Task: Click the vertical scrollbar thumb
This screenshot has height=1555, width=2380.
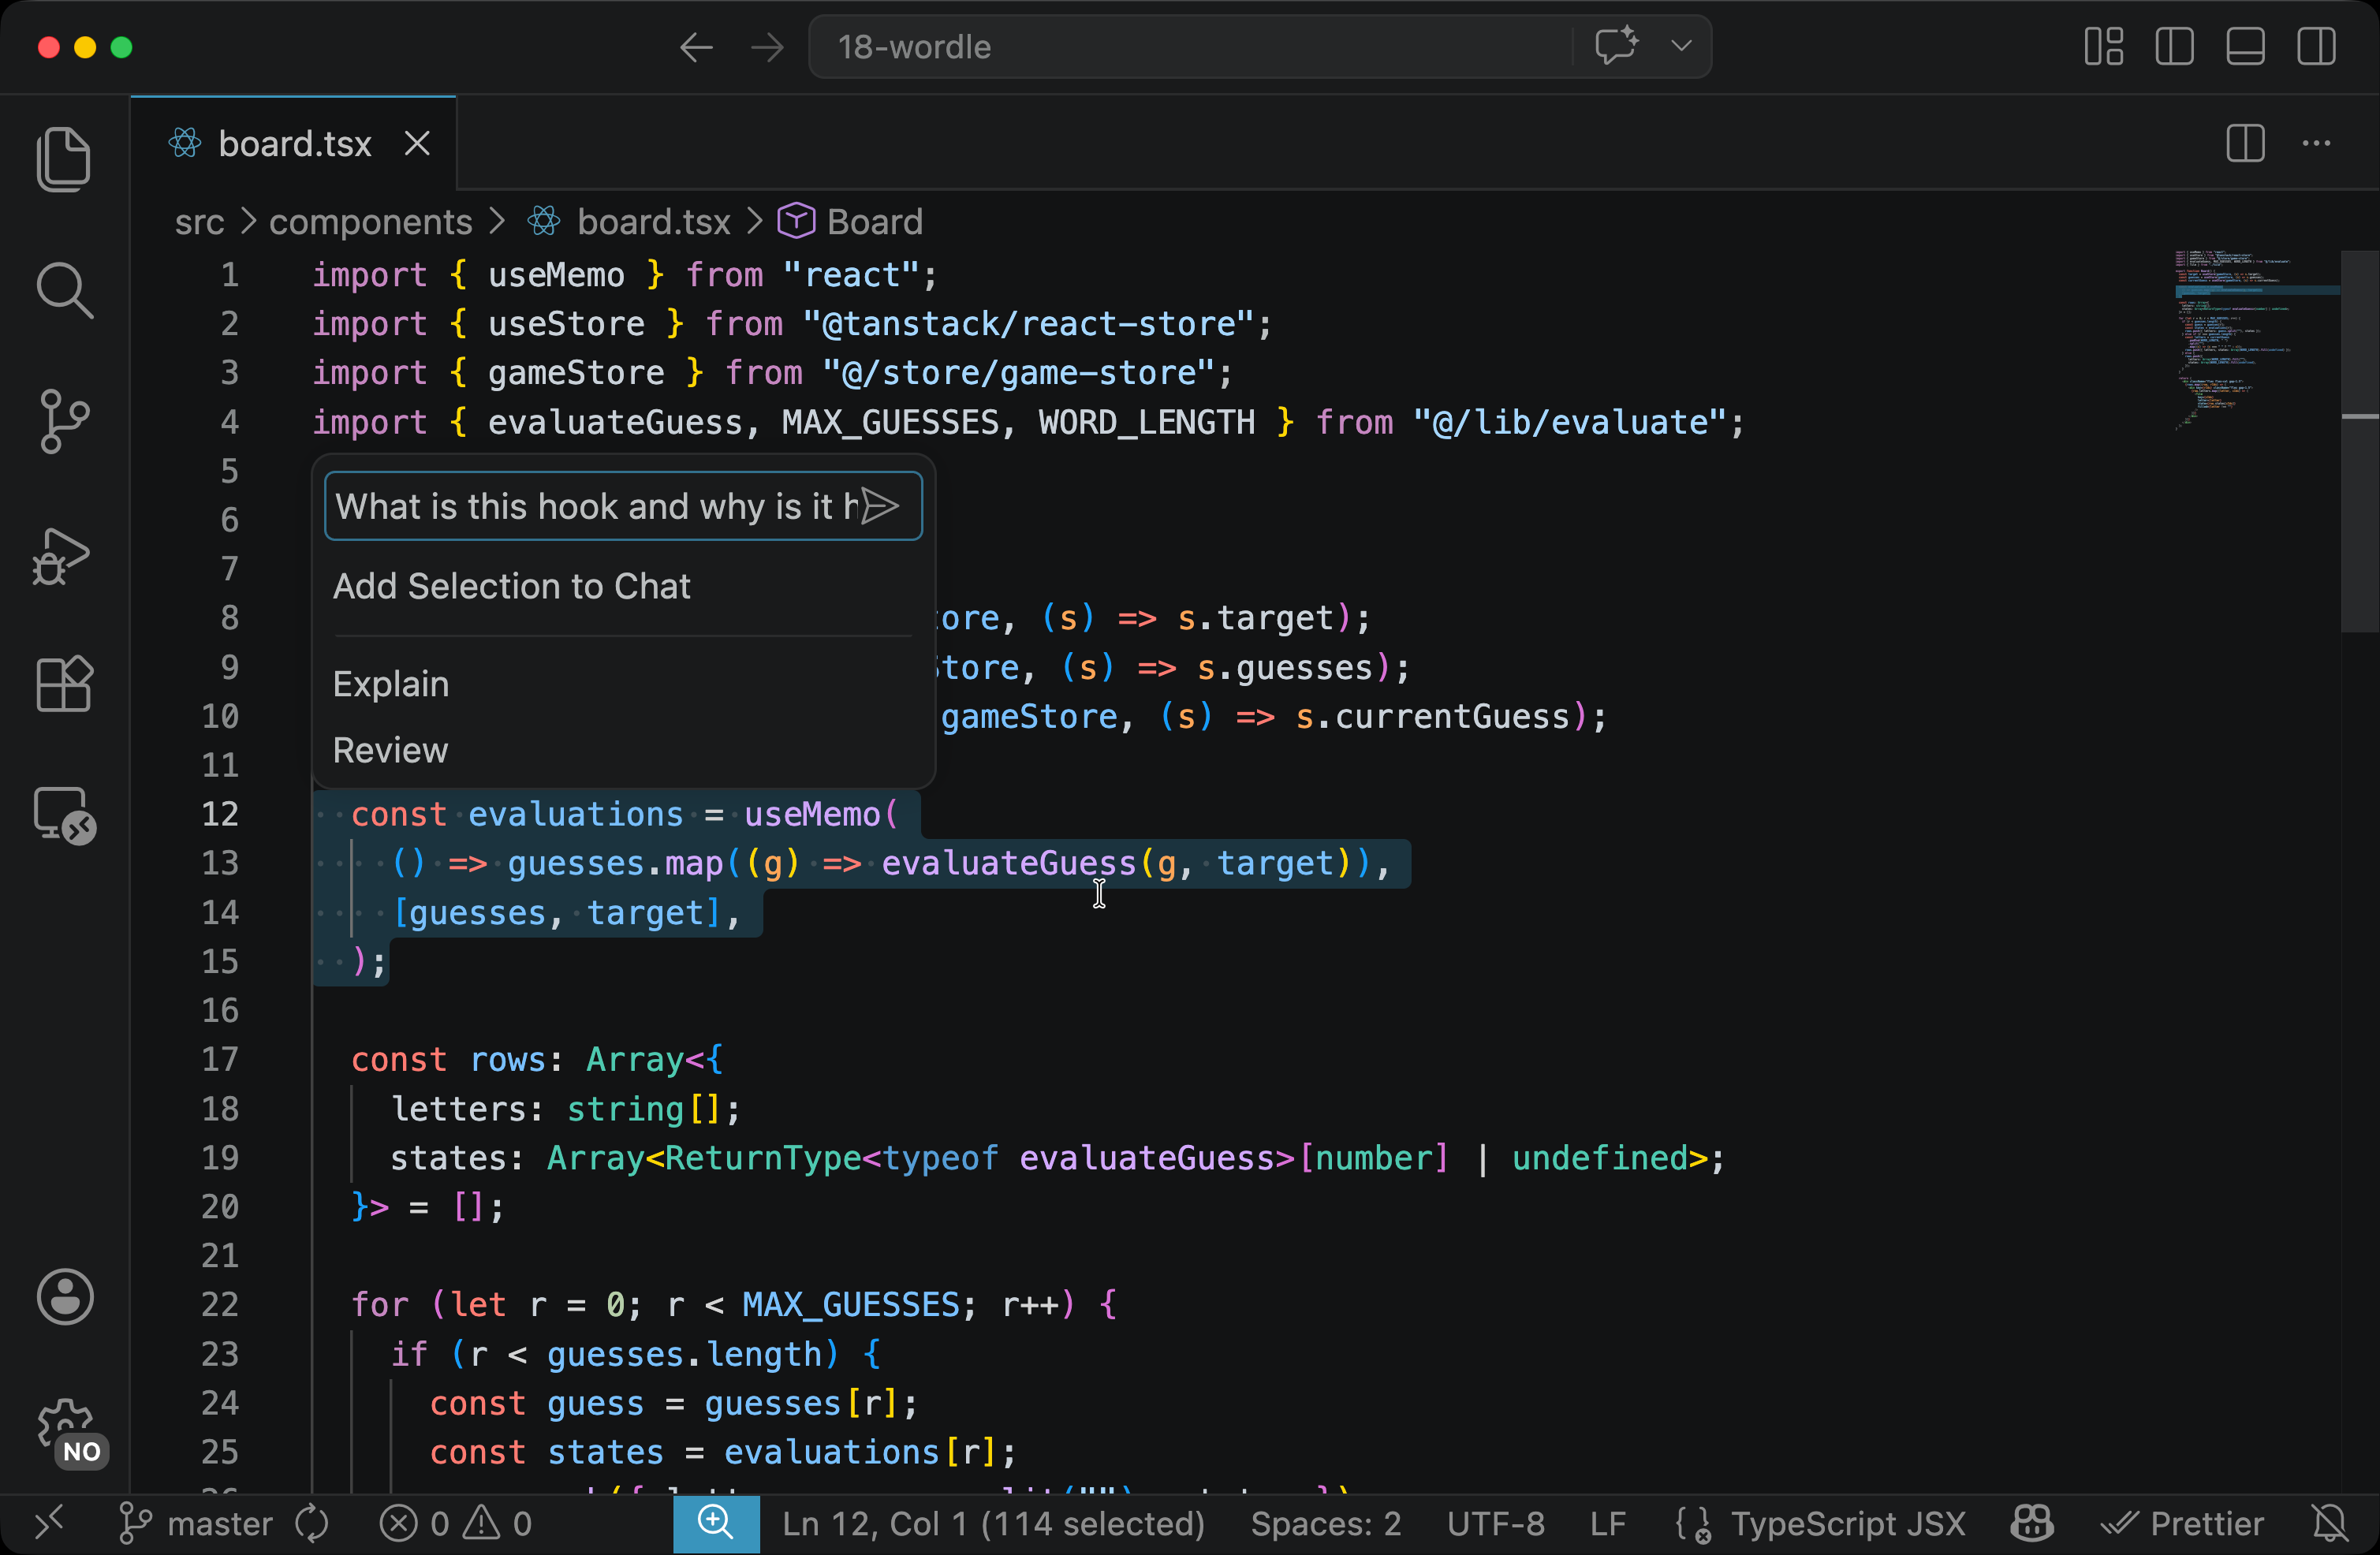Action: (x=2360, y=440)
